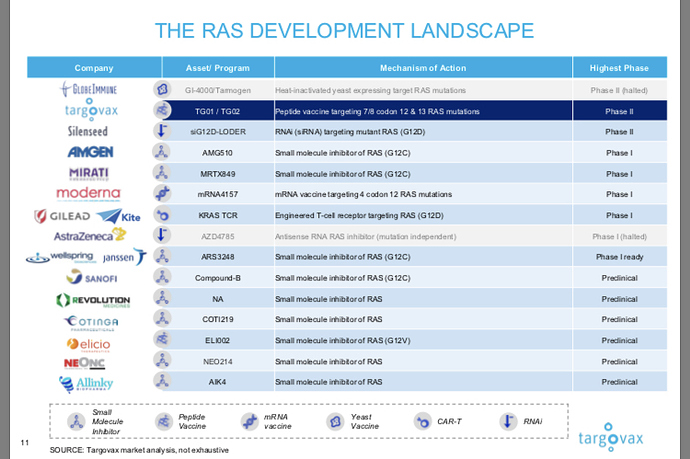The image size is (690, 459).
Task: Click yeast vaccine icon beside GI-4000/Tarmogen
Action: tap(162, 89)
